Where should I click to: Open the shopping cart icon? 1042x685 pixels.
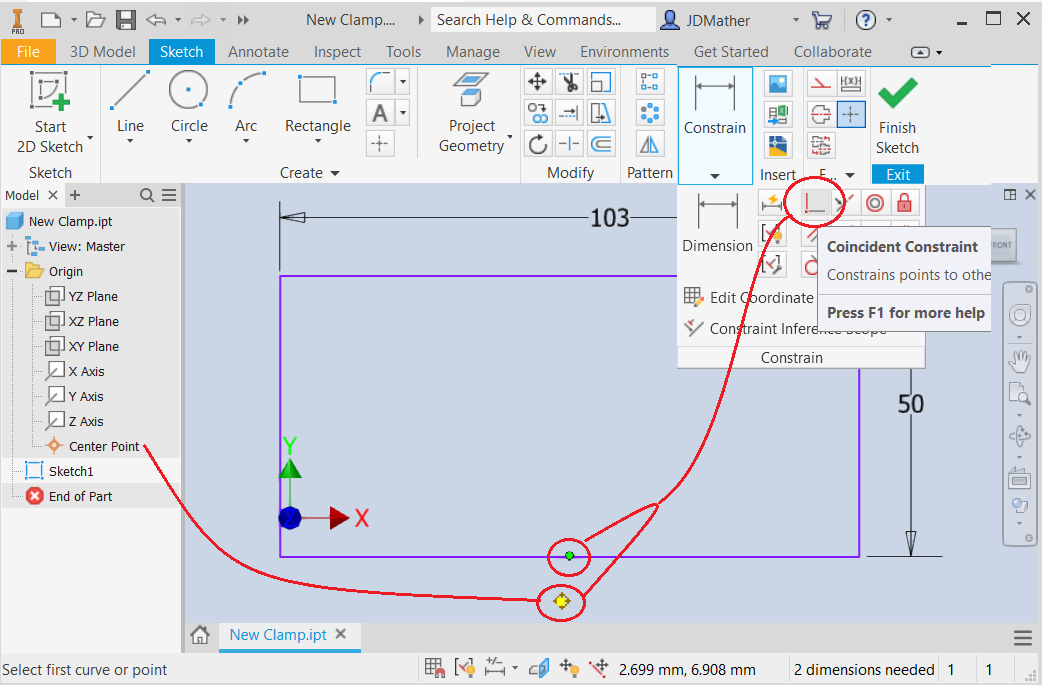pos(822,21)
